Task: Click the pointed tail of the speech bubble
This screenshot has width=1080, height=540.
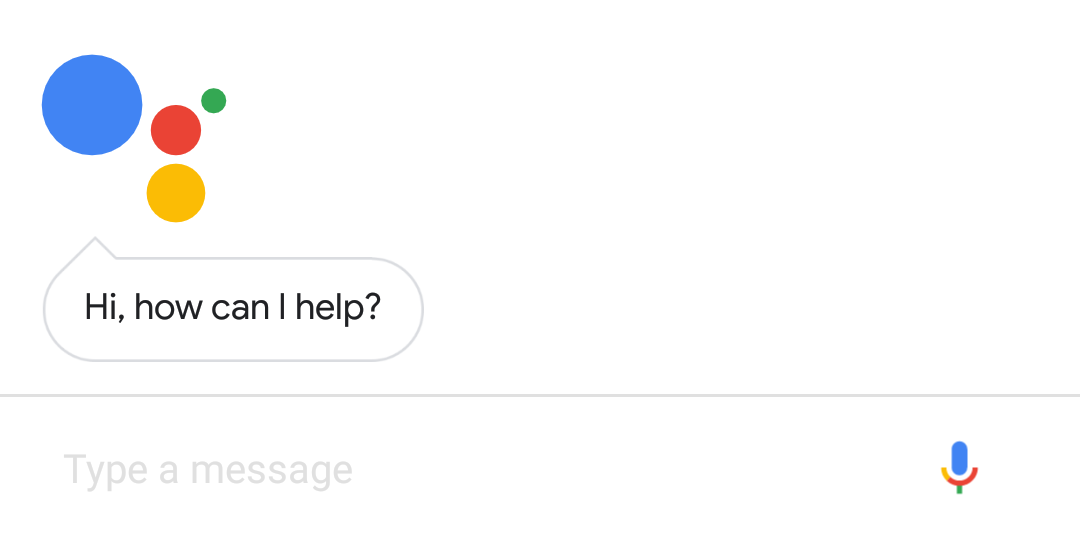Action: (95, 246)
